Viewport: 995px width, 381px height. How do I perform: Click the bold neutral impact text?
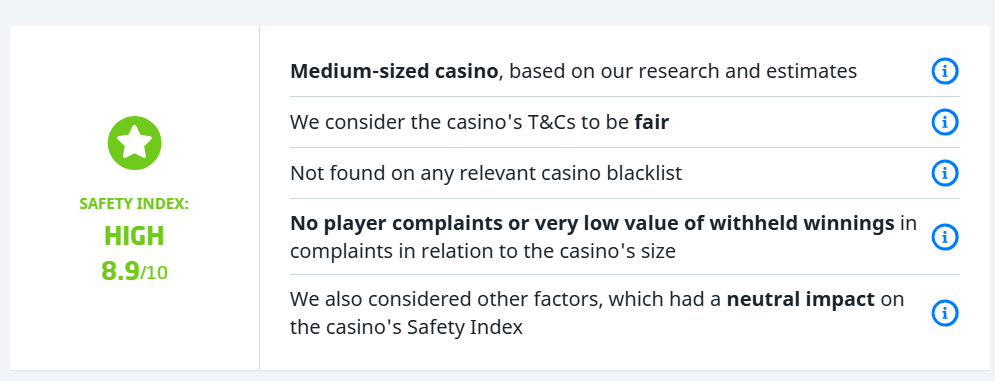tap(801, 298)
